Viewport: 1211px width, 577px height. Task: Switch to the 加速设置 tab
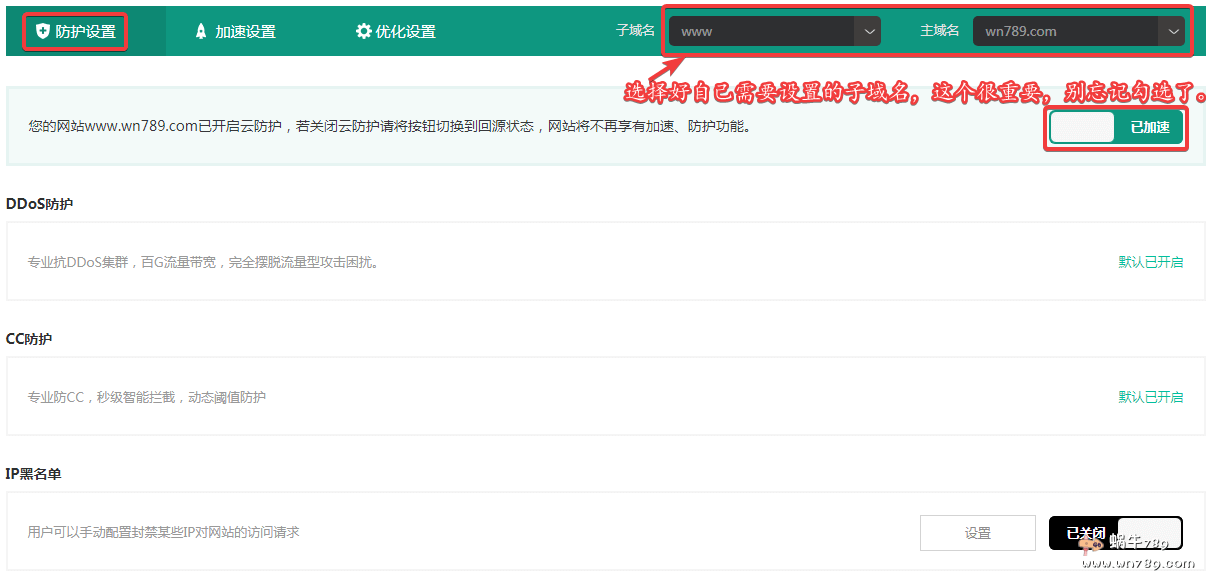[x=245, y=31]
